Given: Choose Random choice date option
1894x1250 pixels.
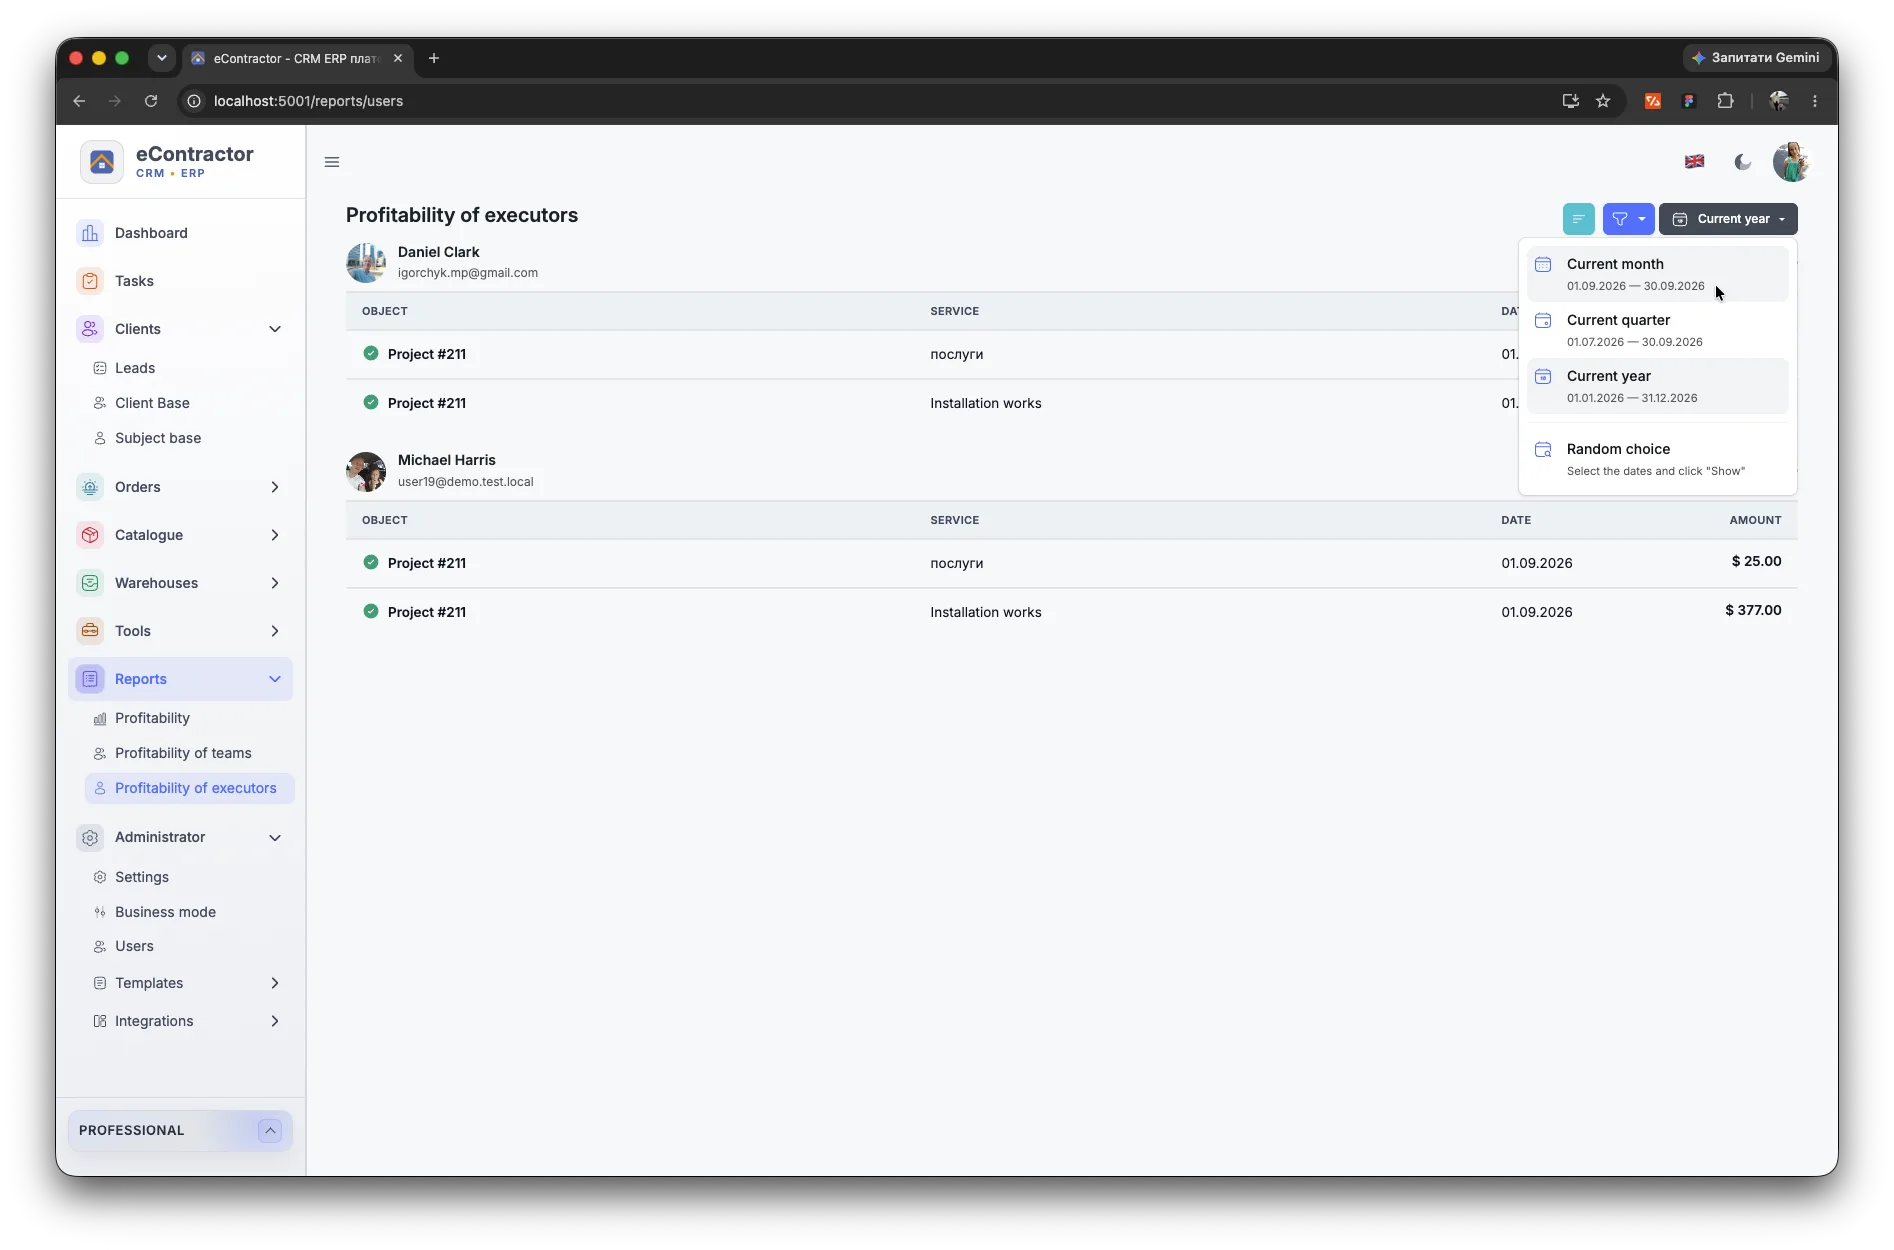Looking at the screenshot, I should click(x=1657, y=459).
